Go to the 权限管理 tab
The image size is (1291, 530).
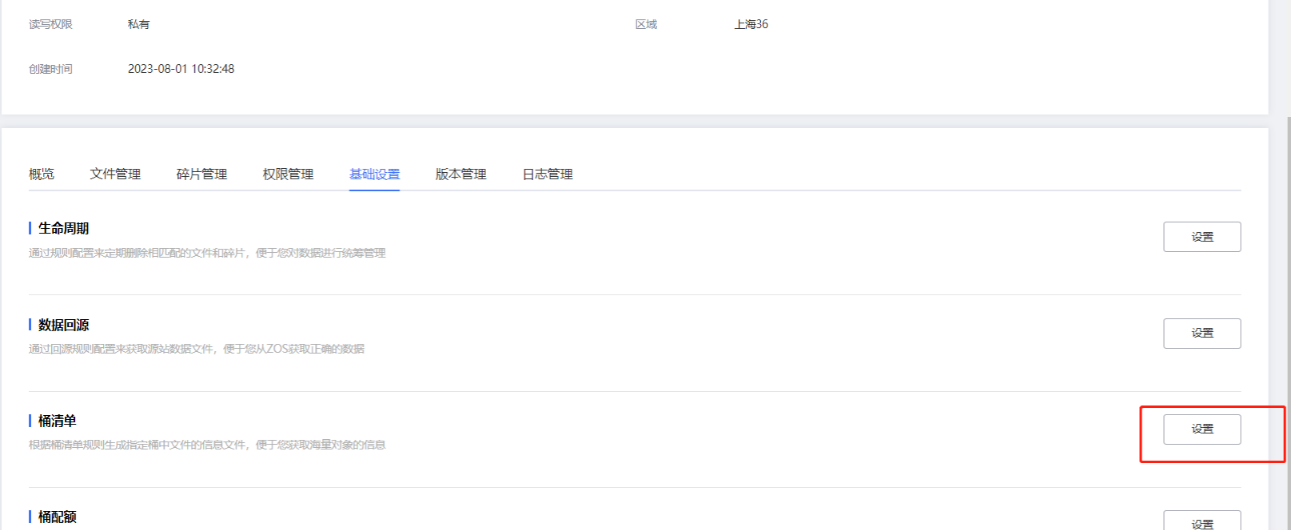(x=288, y=174)
